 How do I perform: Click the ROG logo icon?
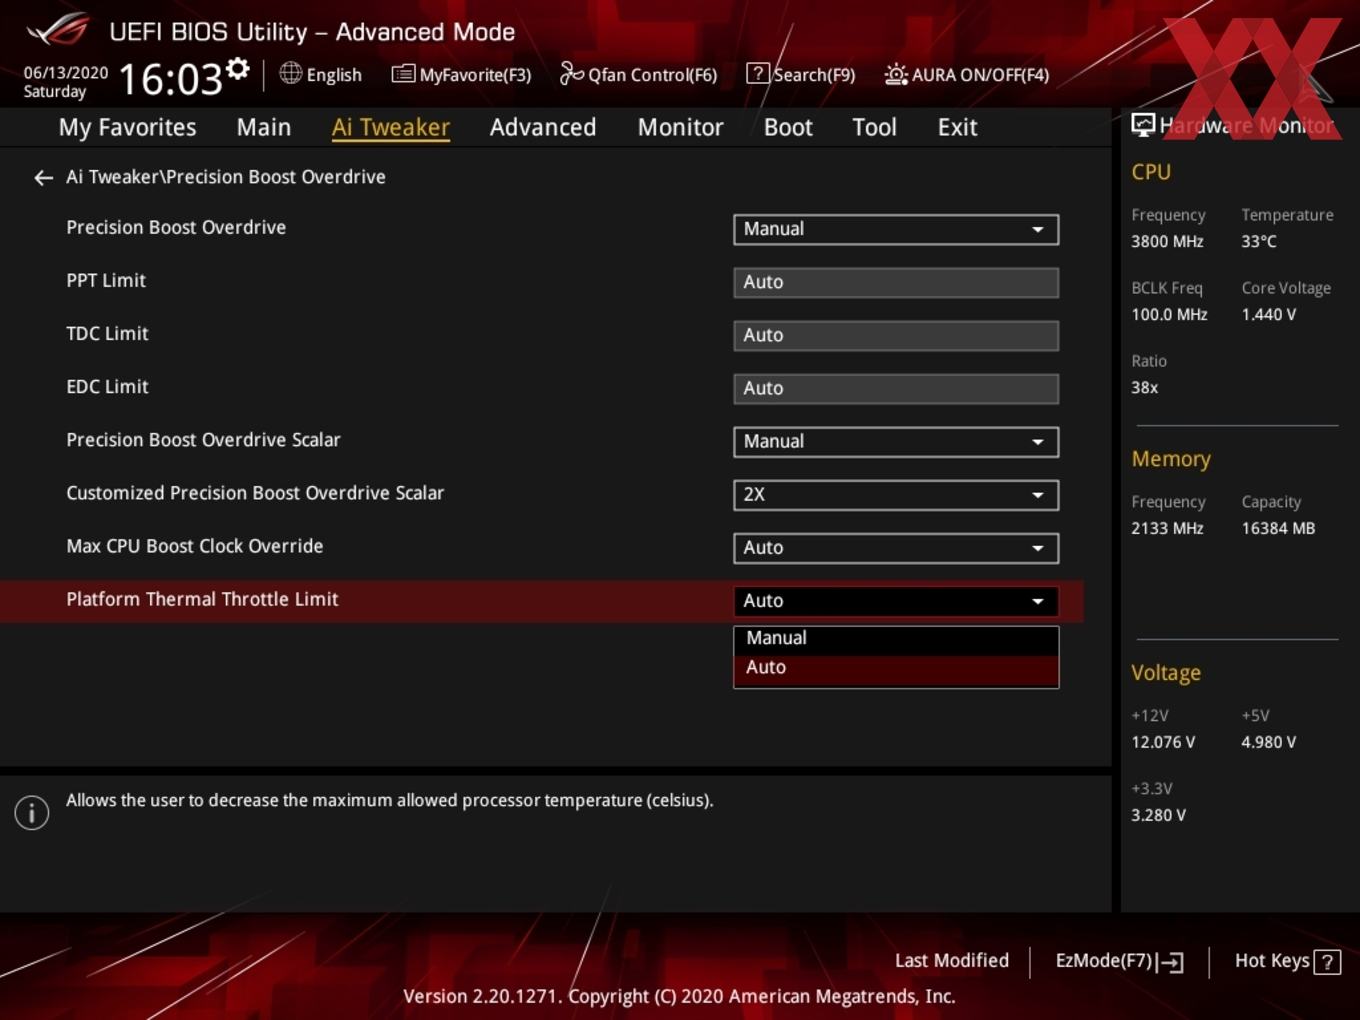[58, 30]
